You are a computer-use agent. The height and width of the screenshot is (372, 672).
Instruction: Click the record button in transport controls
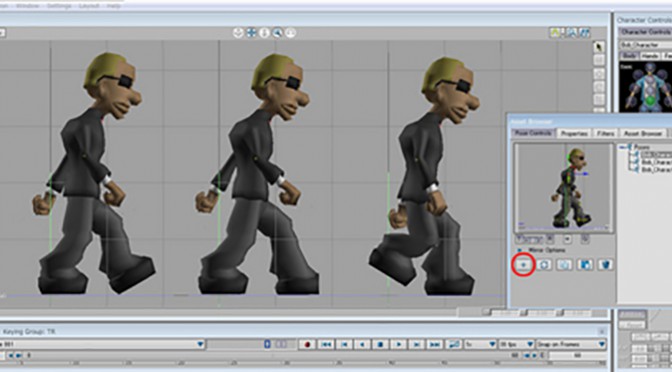click(307, 344)
